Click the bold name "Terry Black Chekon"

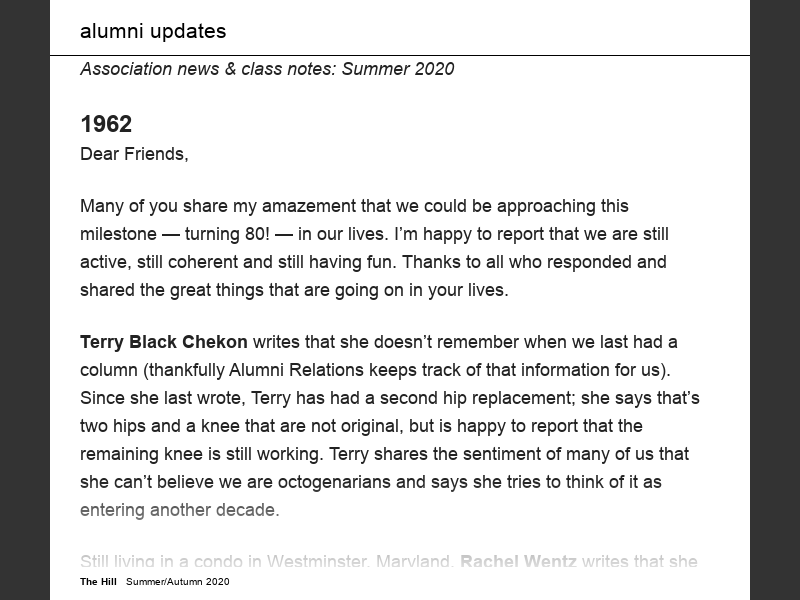click(163, 342)
